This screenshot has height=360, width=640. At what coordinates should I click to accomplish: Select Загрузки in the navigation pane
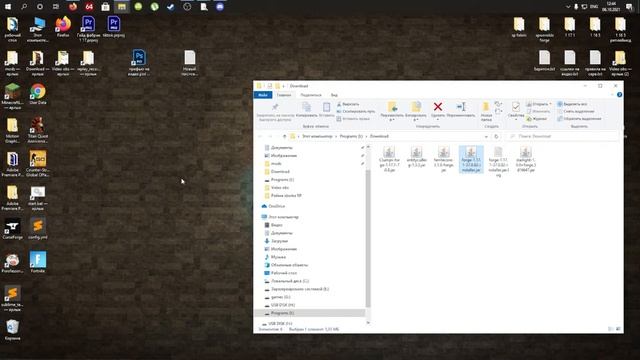pyautogui.click(x=279, y=241)
